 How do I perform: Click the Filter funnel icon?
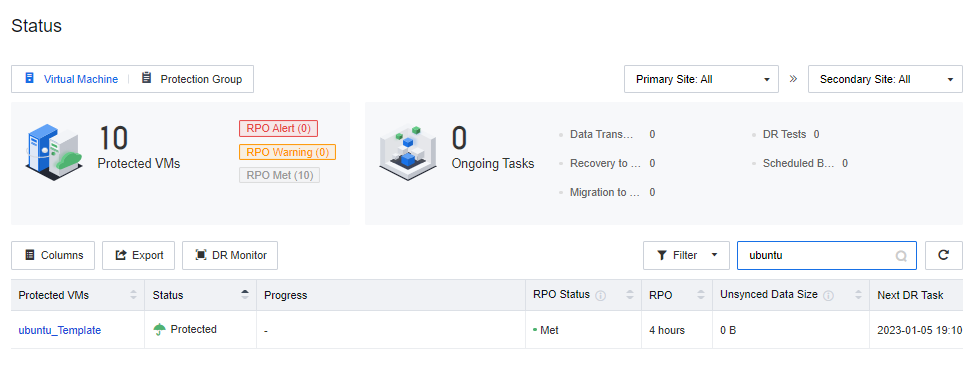click(662, 255)
